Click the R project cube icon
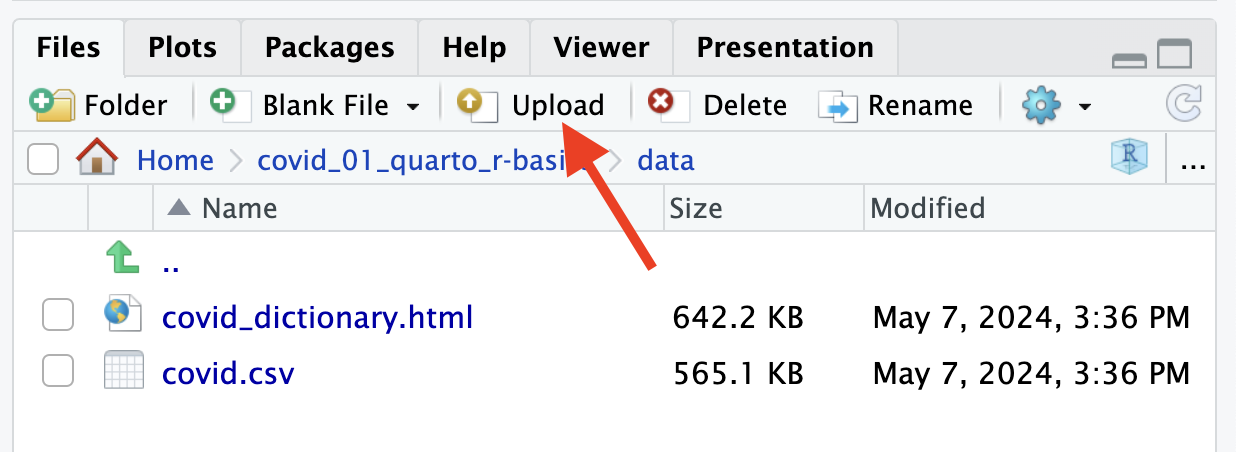1236x452 pixels. (x=1129, y=159)
